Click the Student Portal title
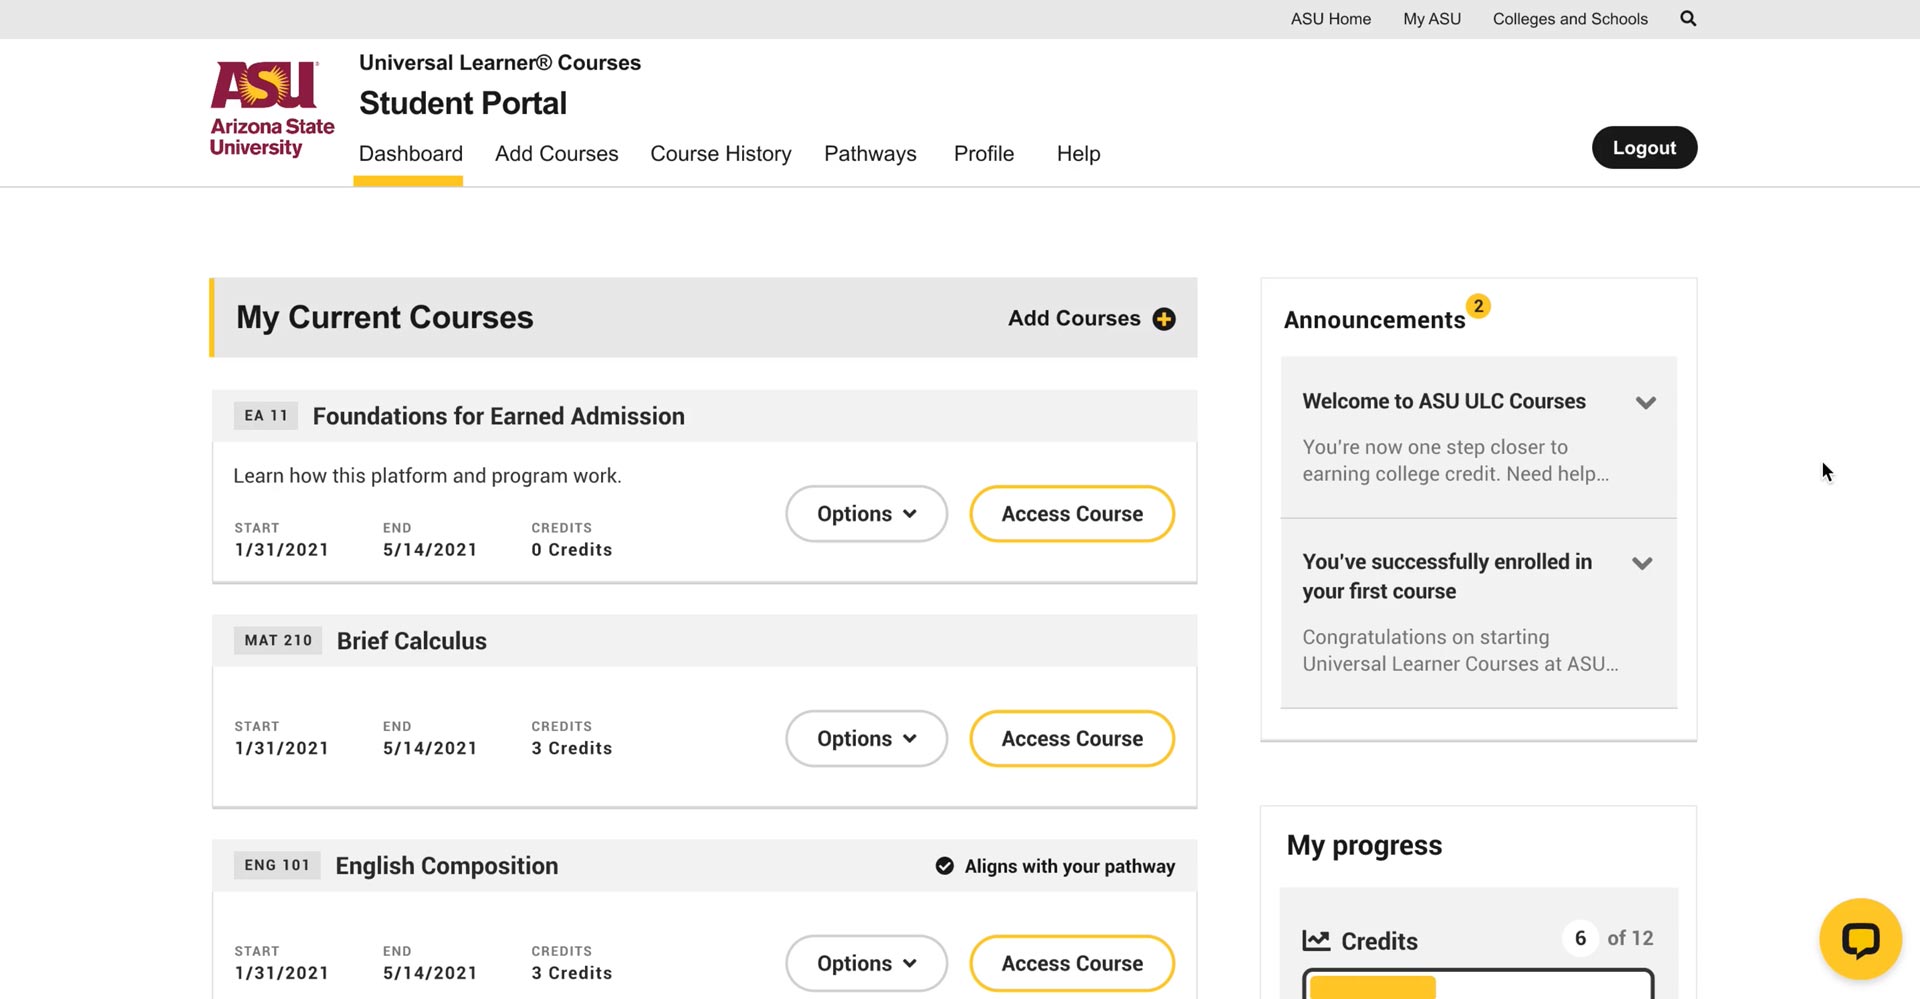Image resolution: width=1920 pixels, height=999 pixels. coord(463,103)
